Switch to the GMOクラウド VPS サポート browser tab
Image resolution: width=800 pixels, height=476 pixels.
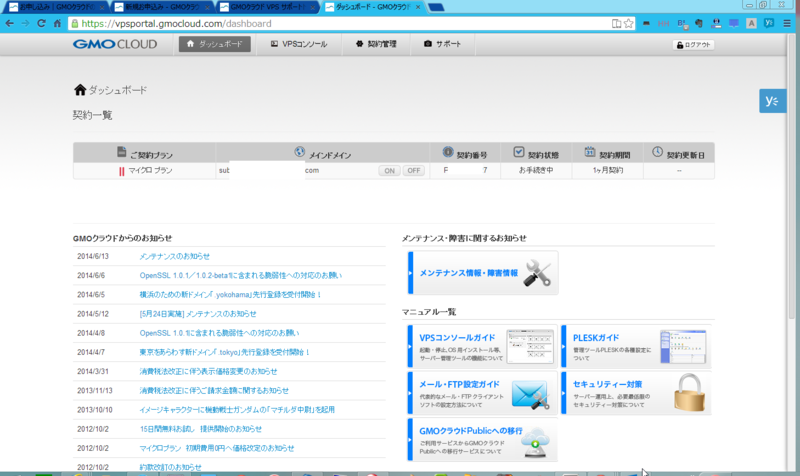[x=268, y=7]
